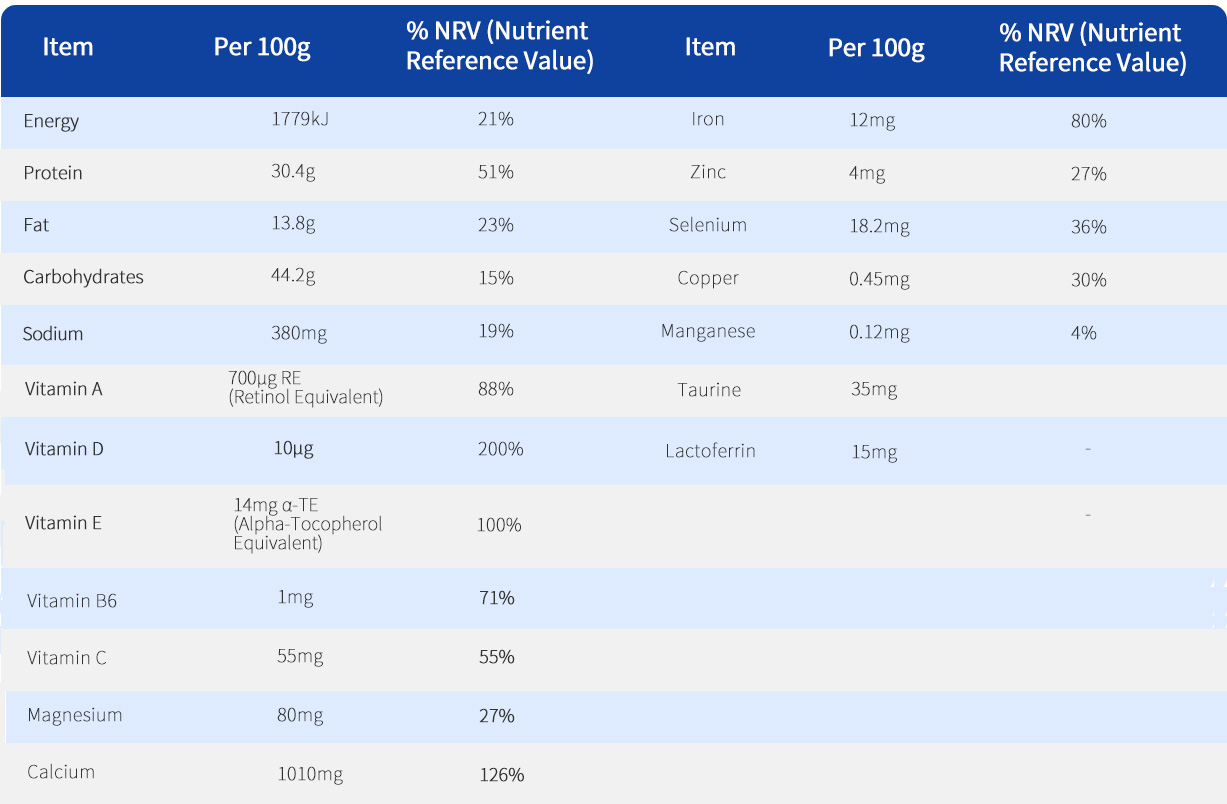The image size is (1227, 804).
Task: Click the left Per 100g header
Action: 262,47
